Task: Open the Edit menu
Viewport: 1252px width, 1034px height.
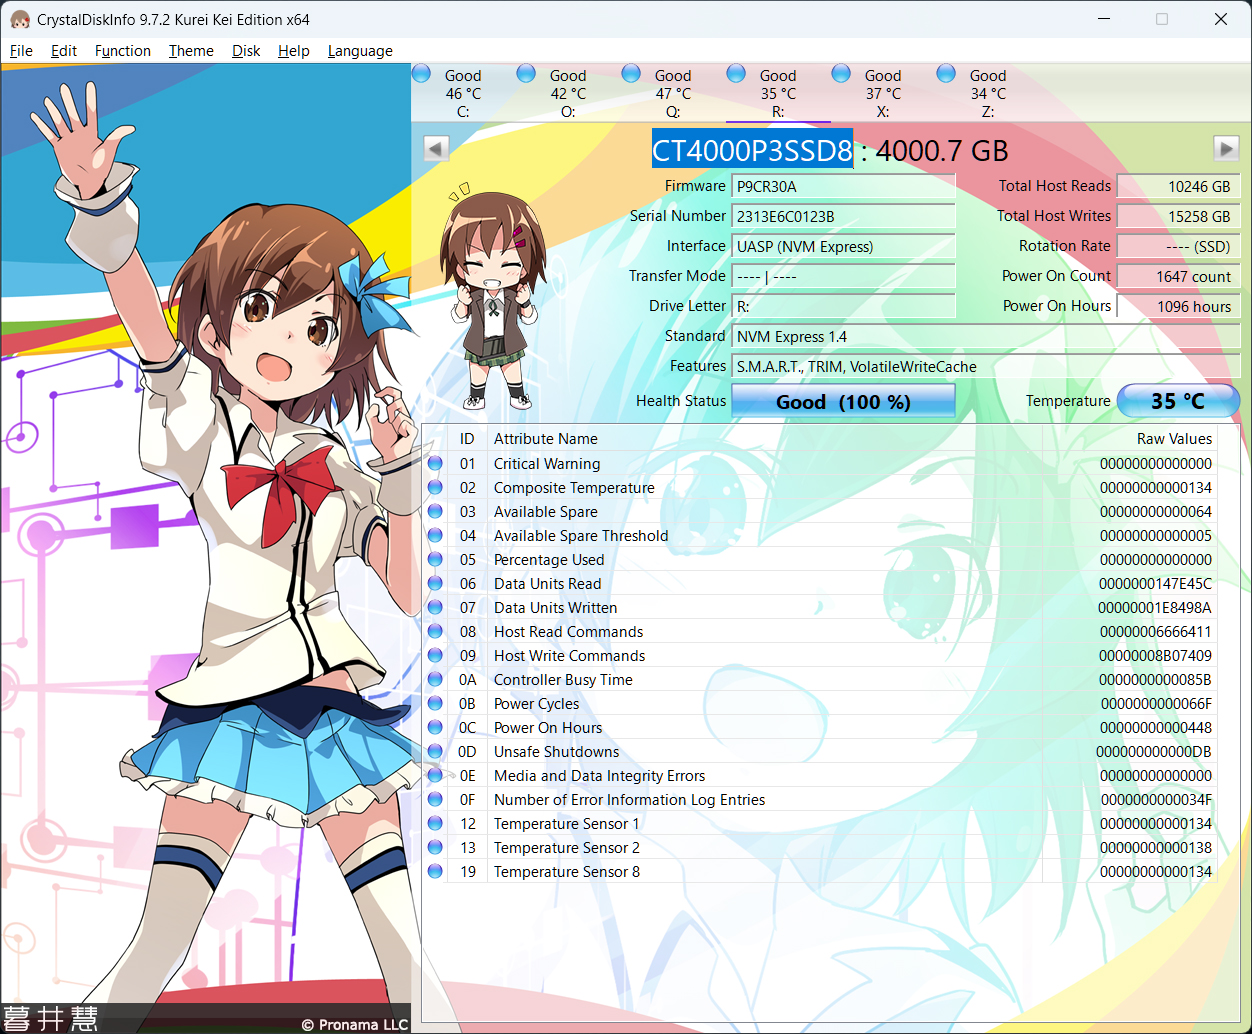Action: [64, 51]
